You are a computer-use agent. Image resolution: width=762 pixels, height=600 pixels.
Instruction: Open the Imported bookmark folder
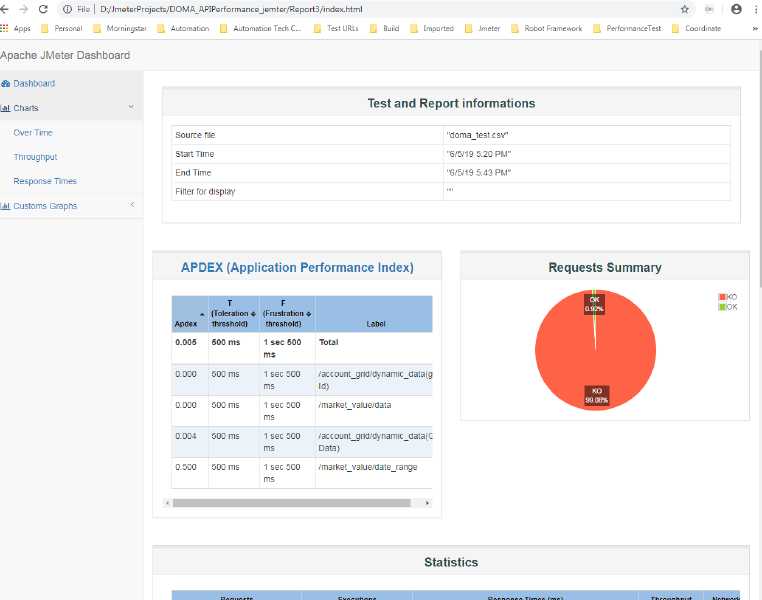pos(432,28)
